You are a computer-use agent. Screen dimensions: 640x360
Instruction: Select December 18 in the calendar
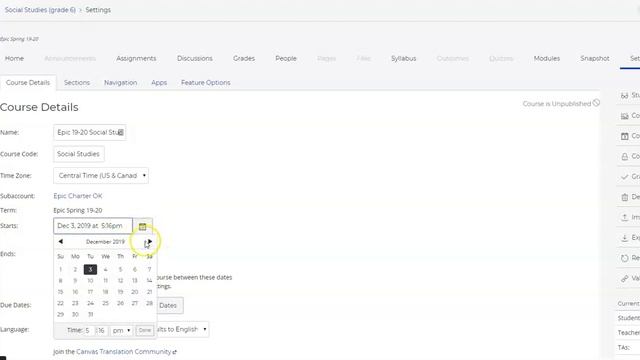pyautogui.click(x=105, y=292)
